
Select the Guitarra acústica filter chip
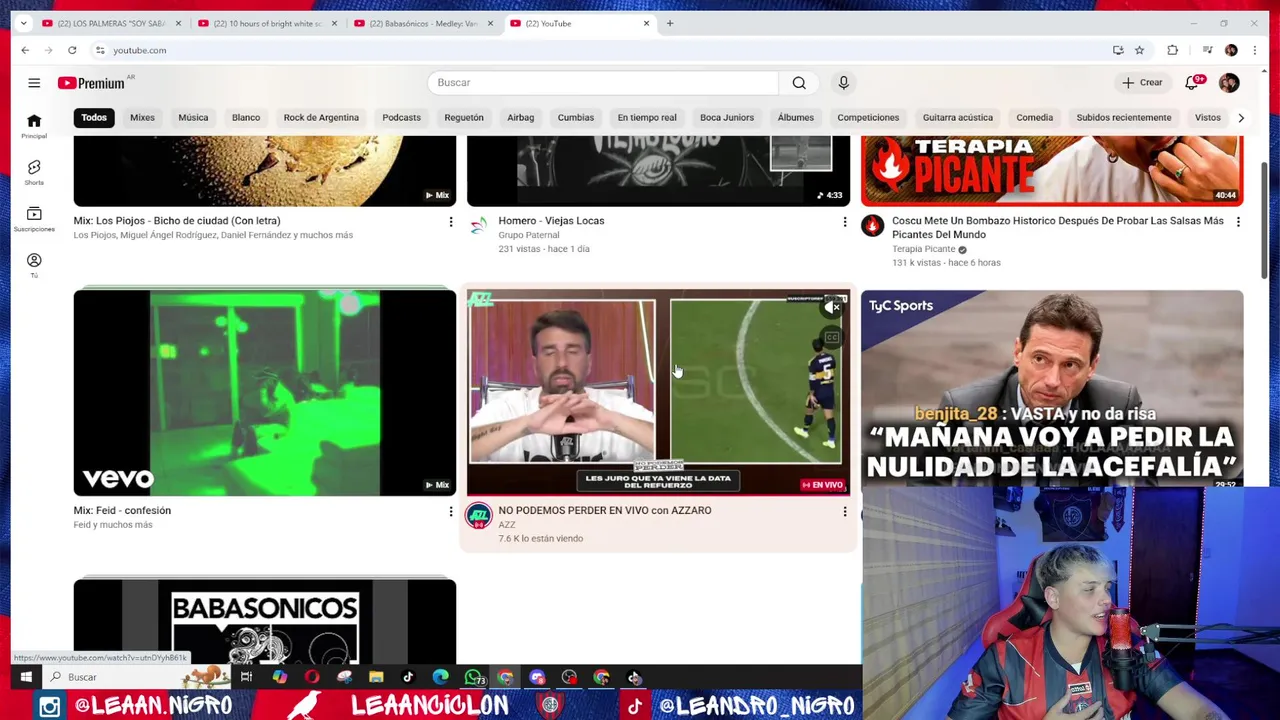click(x=957, y=118)
